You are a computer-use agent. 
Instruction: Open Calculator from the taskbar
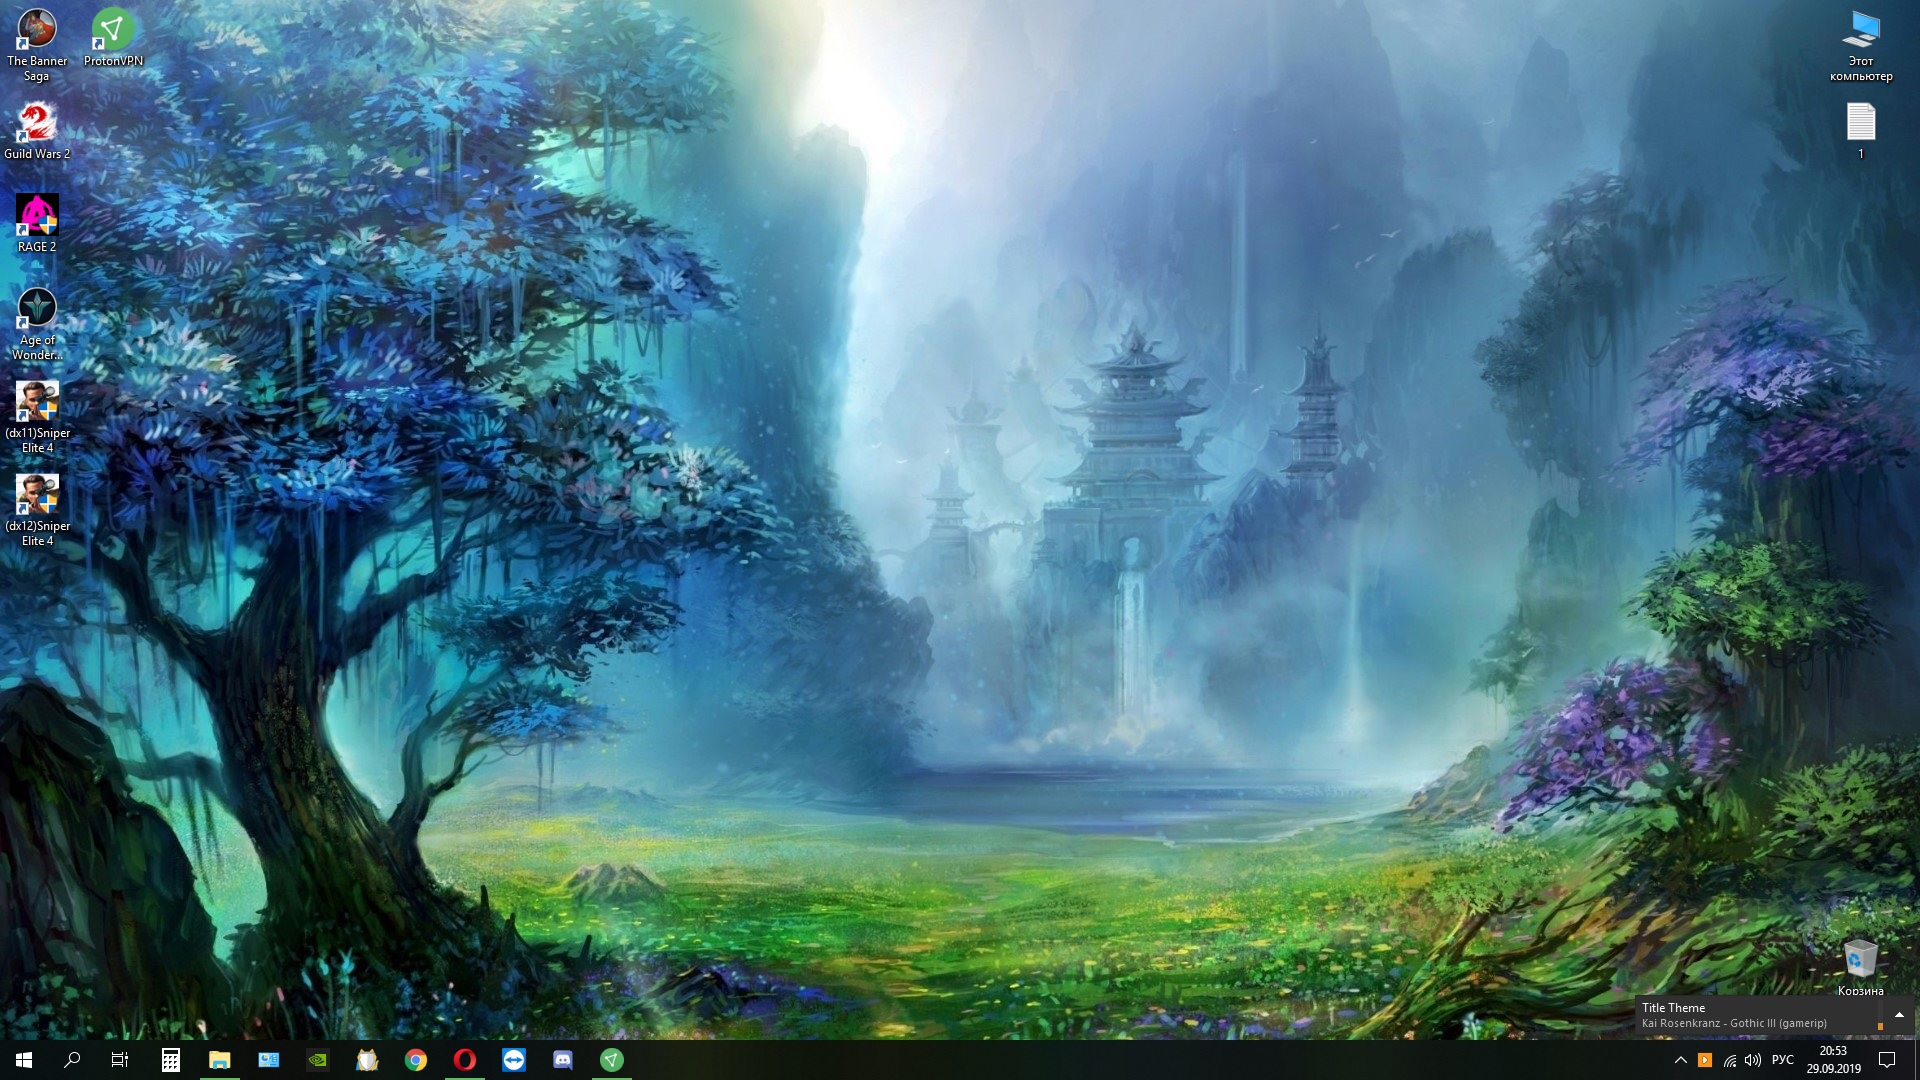coord(171,1060)
